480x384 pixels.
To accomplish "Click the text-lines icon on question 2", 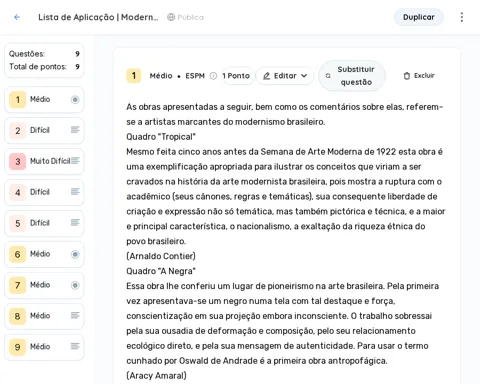I will (75, 130).
